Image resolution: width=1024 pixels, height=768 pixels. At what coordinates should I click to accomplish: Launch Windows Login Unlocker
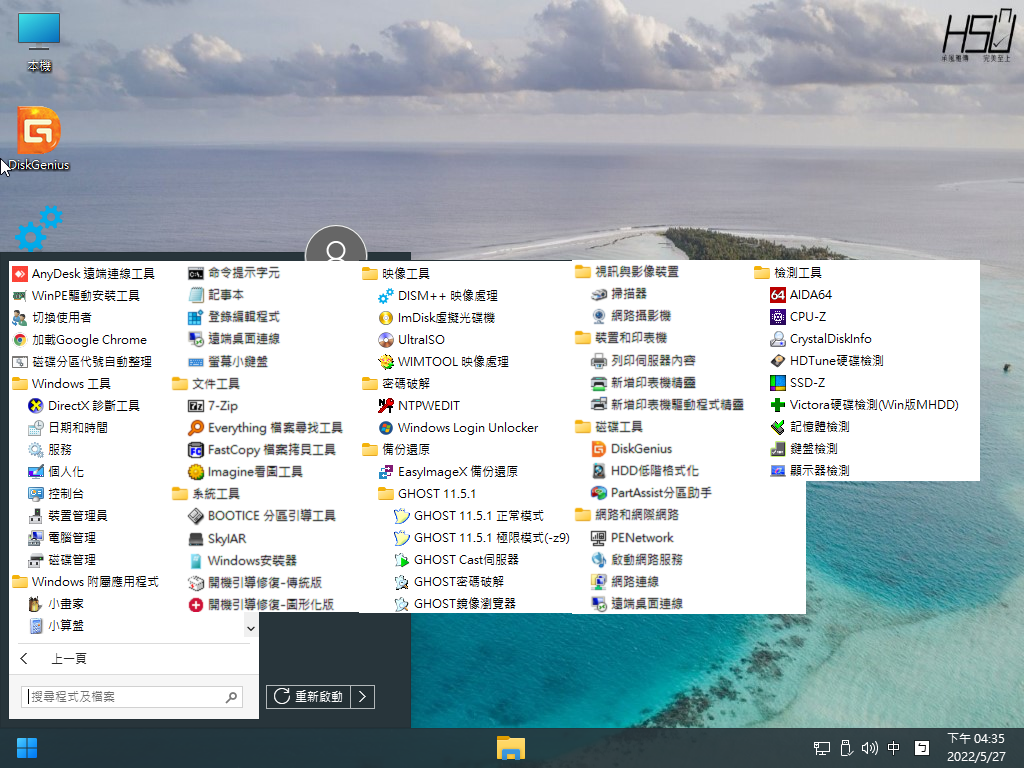pyautogui.click(x=458, y=428)
